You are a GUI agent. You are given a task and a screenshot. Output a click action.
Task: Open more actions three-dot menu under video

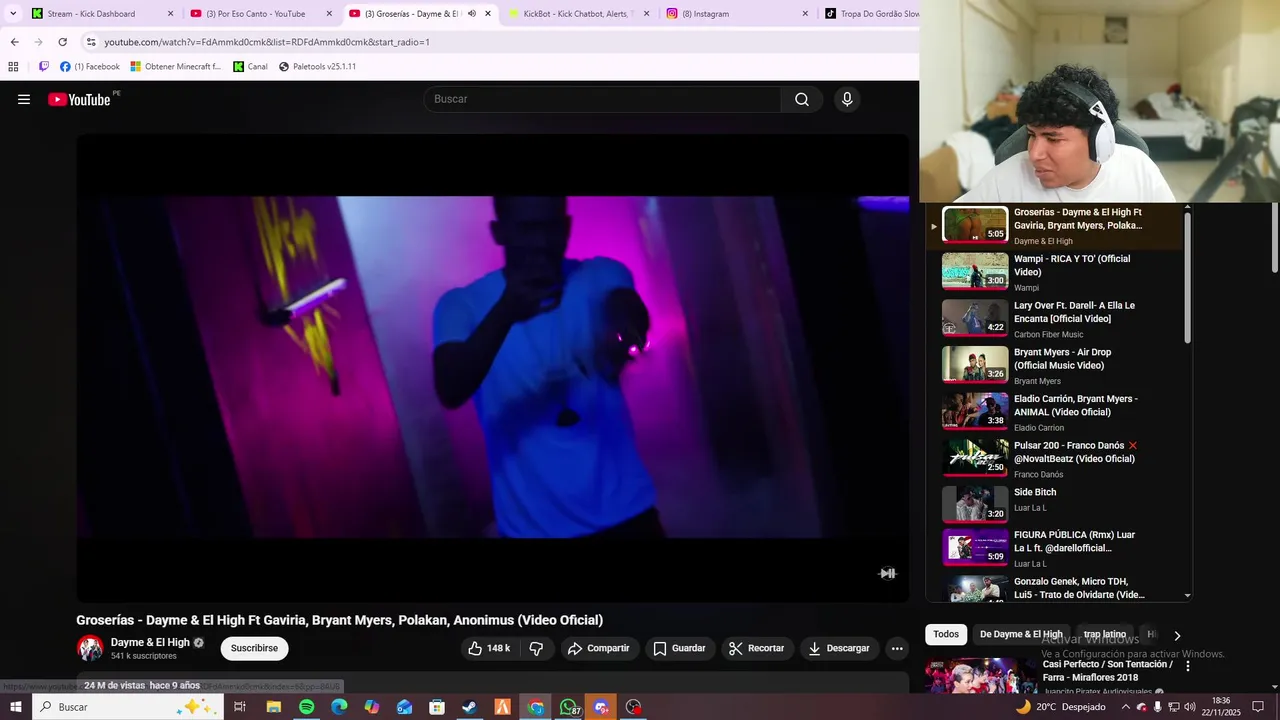(x=897, y=648)
